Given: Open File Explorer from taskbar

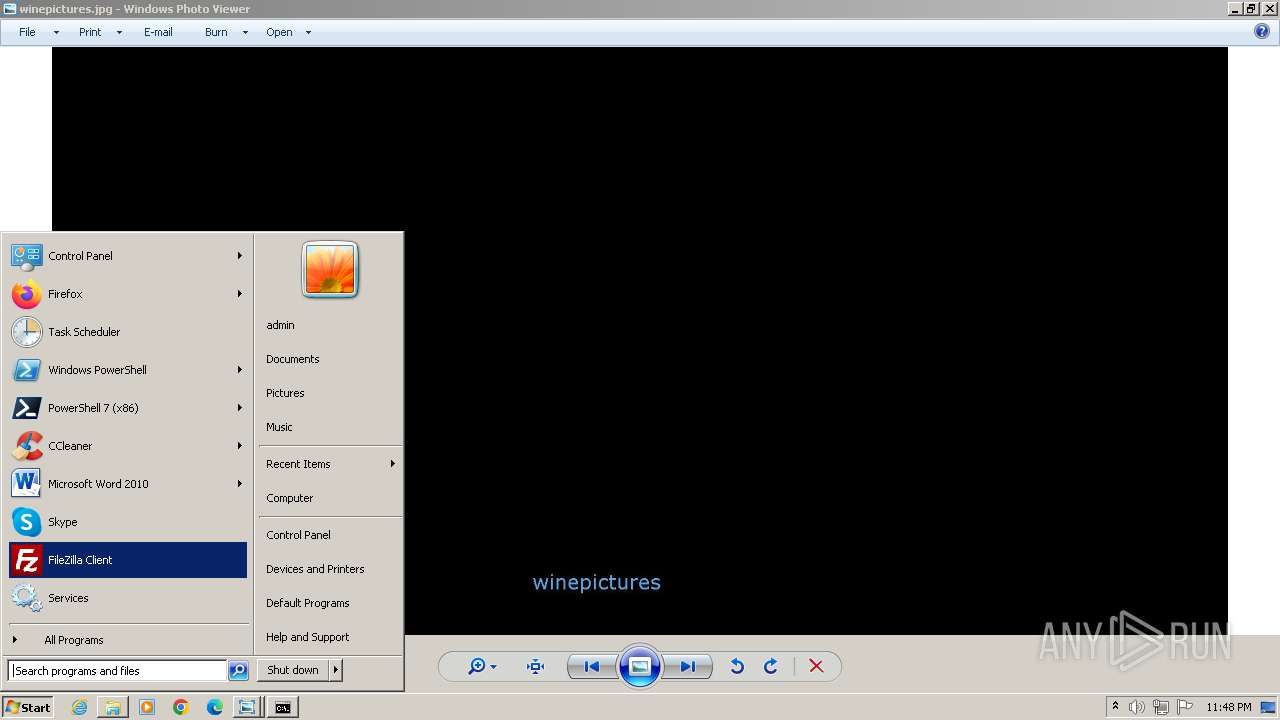Looking at the screenshot, I should click(x=113, y=707).
